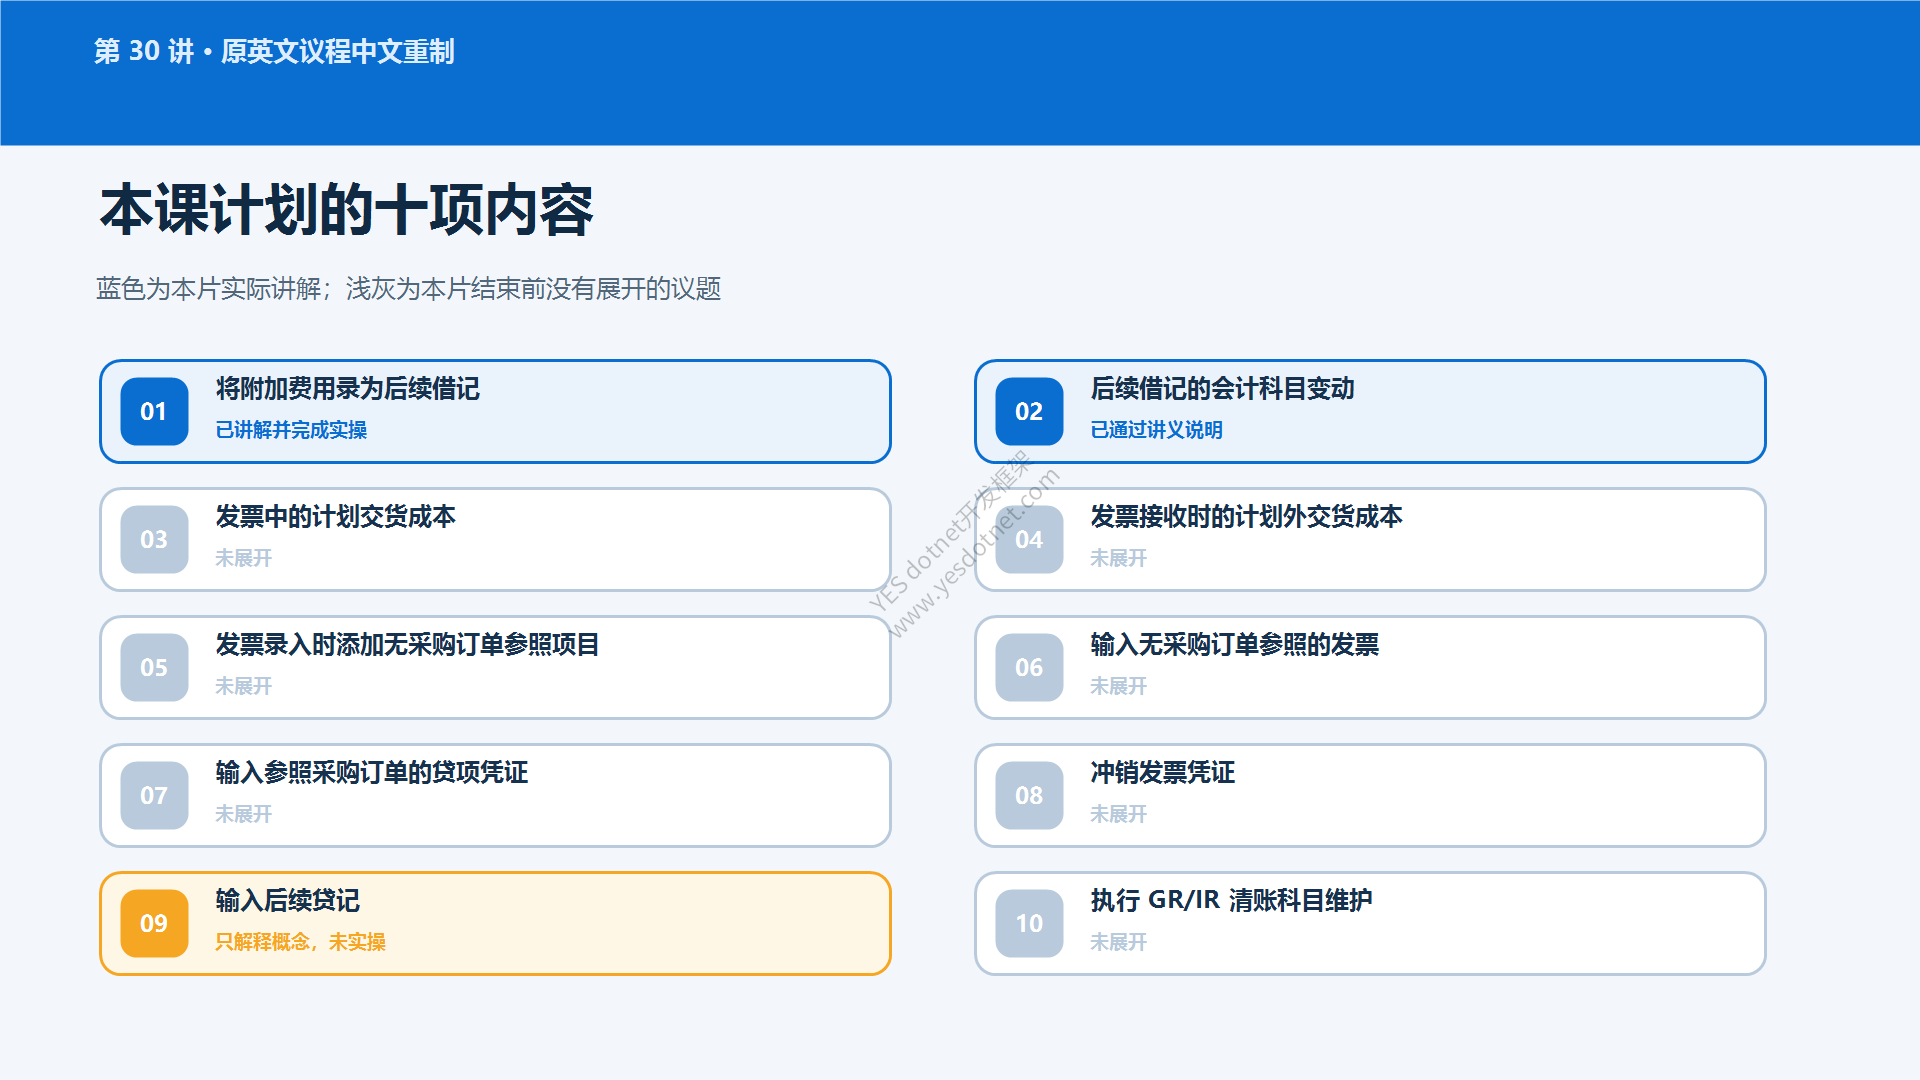The image size is (1920, 1080).
Task: Click the header text 第 30 讲 · 原英文议程中文重制
Action: (274, 51)
